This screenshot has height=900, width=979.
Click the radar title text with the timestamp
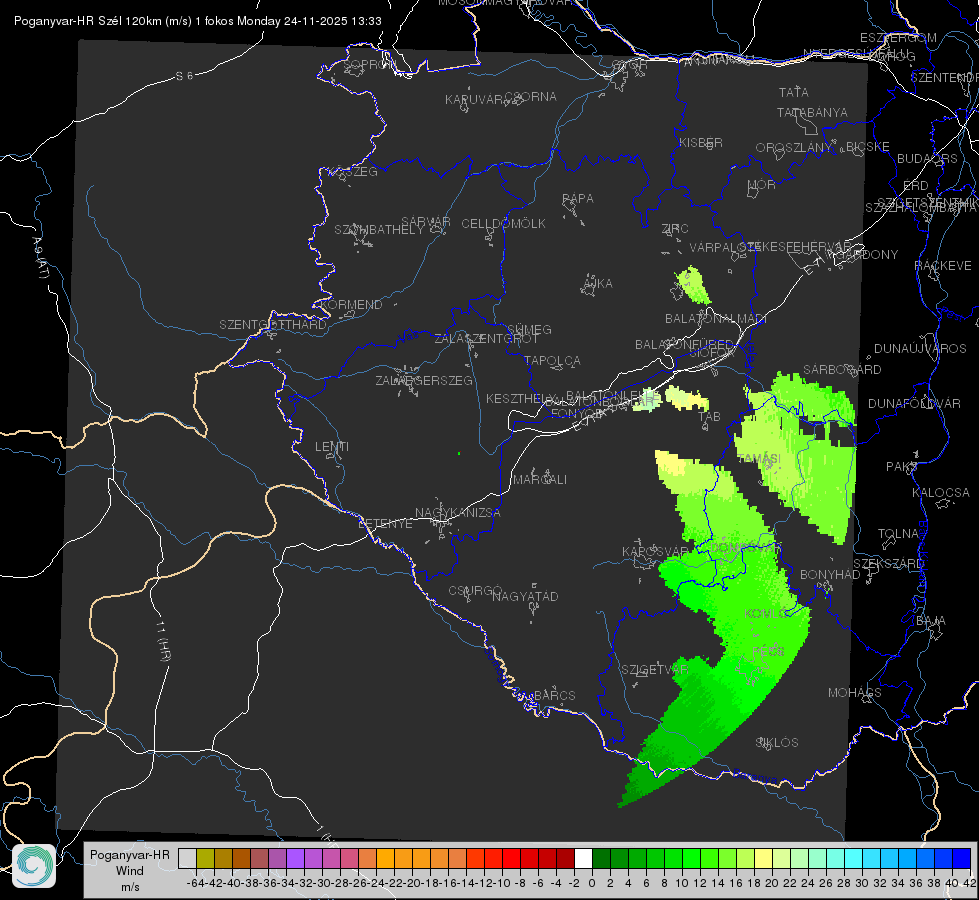[198, 21]
